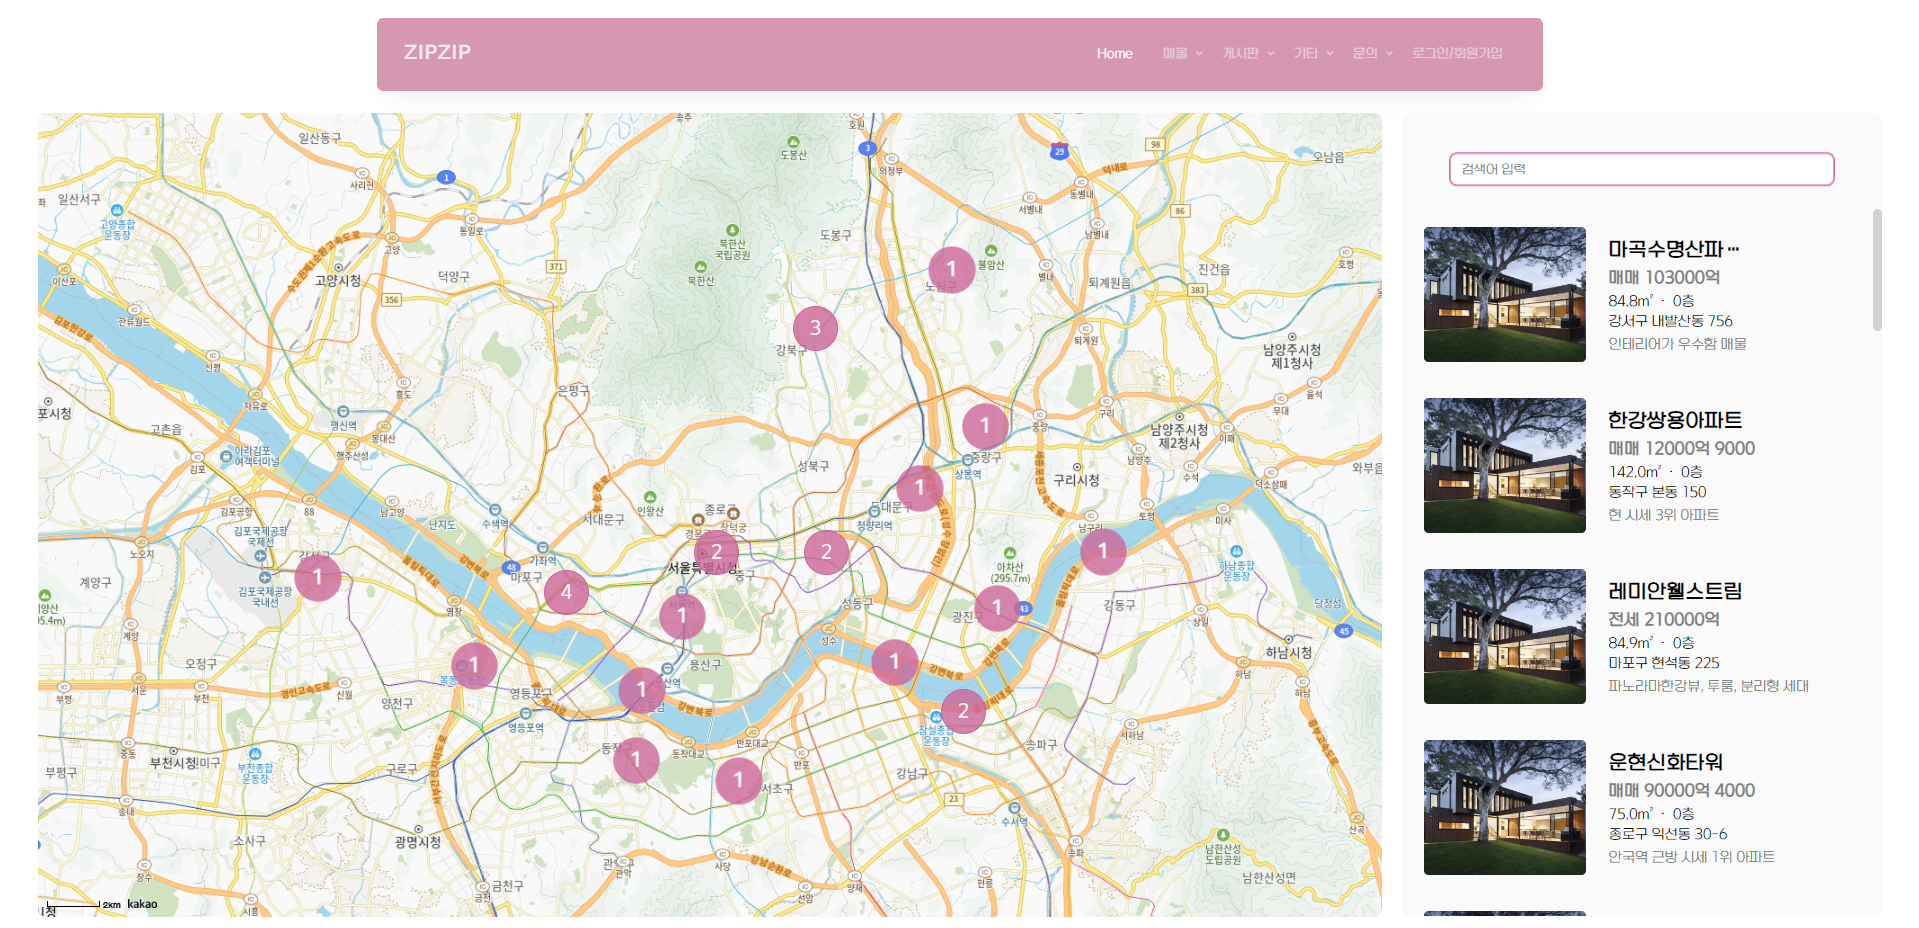Expand the chevron next to 게시판

click(1271, 54)
